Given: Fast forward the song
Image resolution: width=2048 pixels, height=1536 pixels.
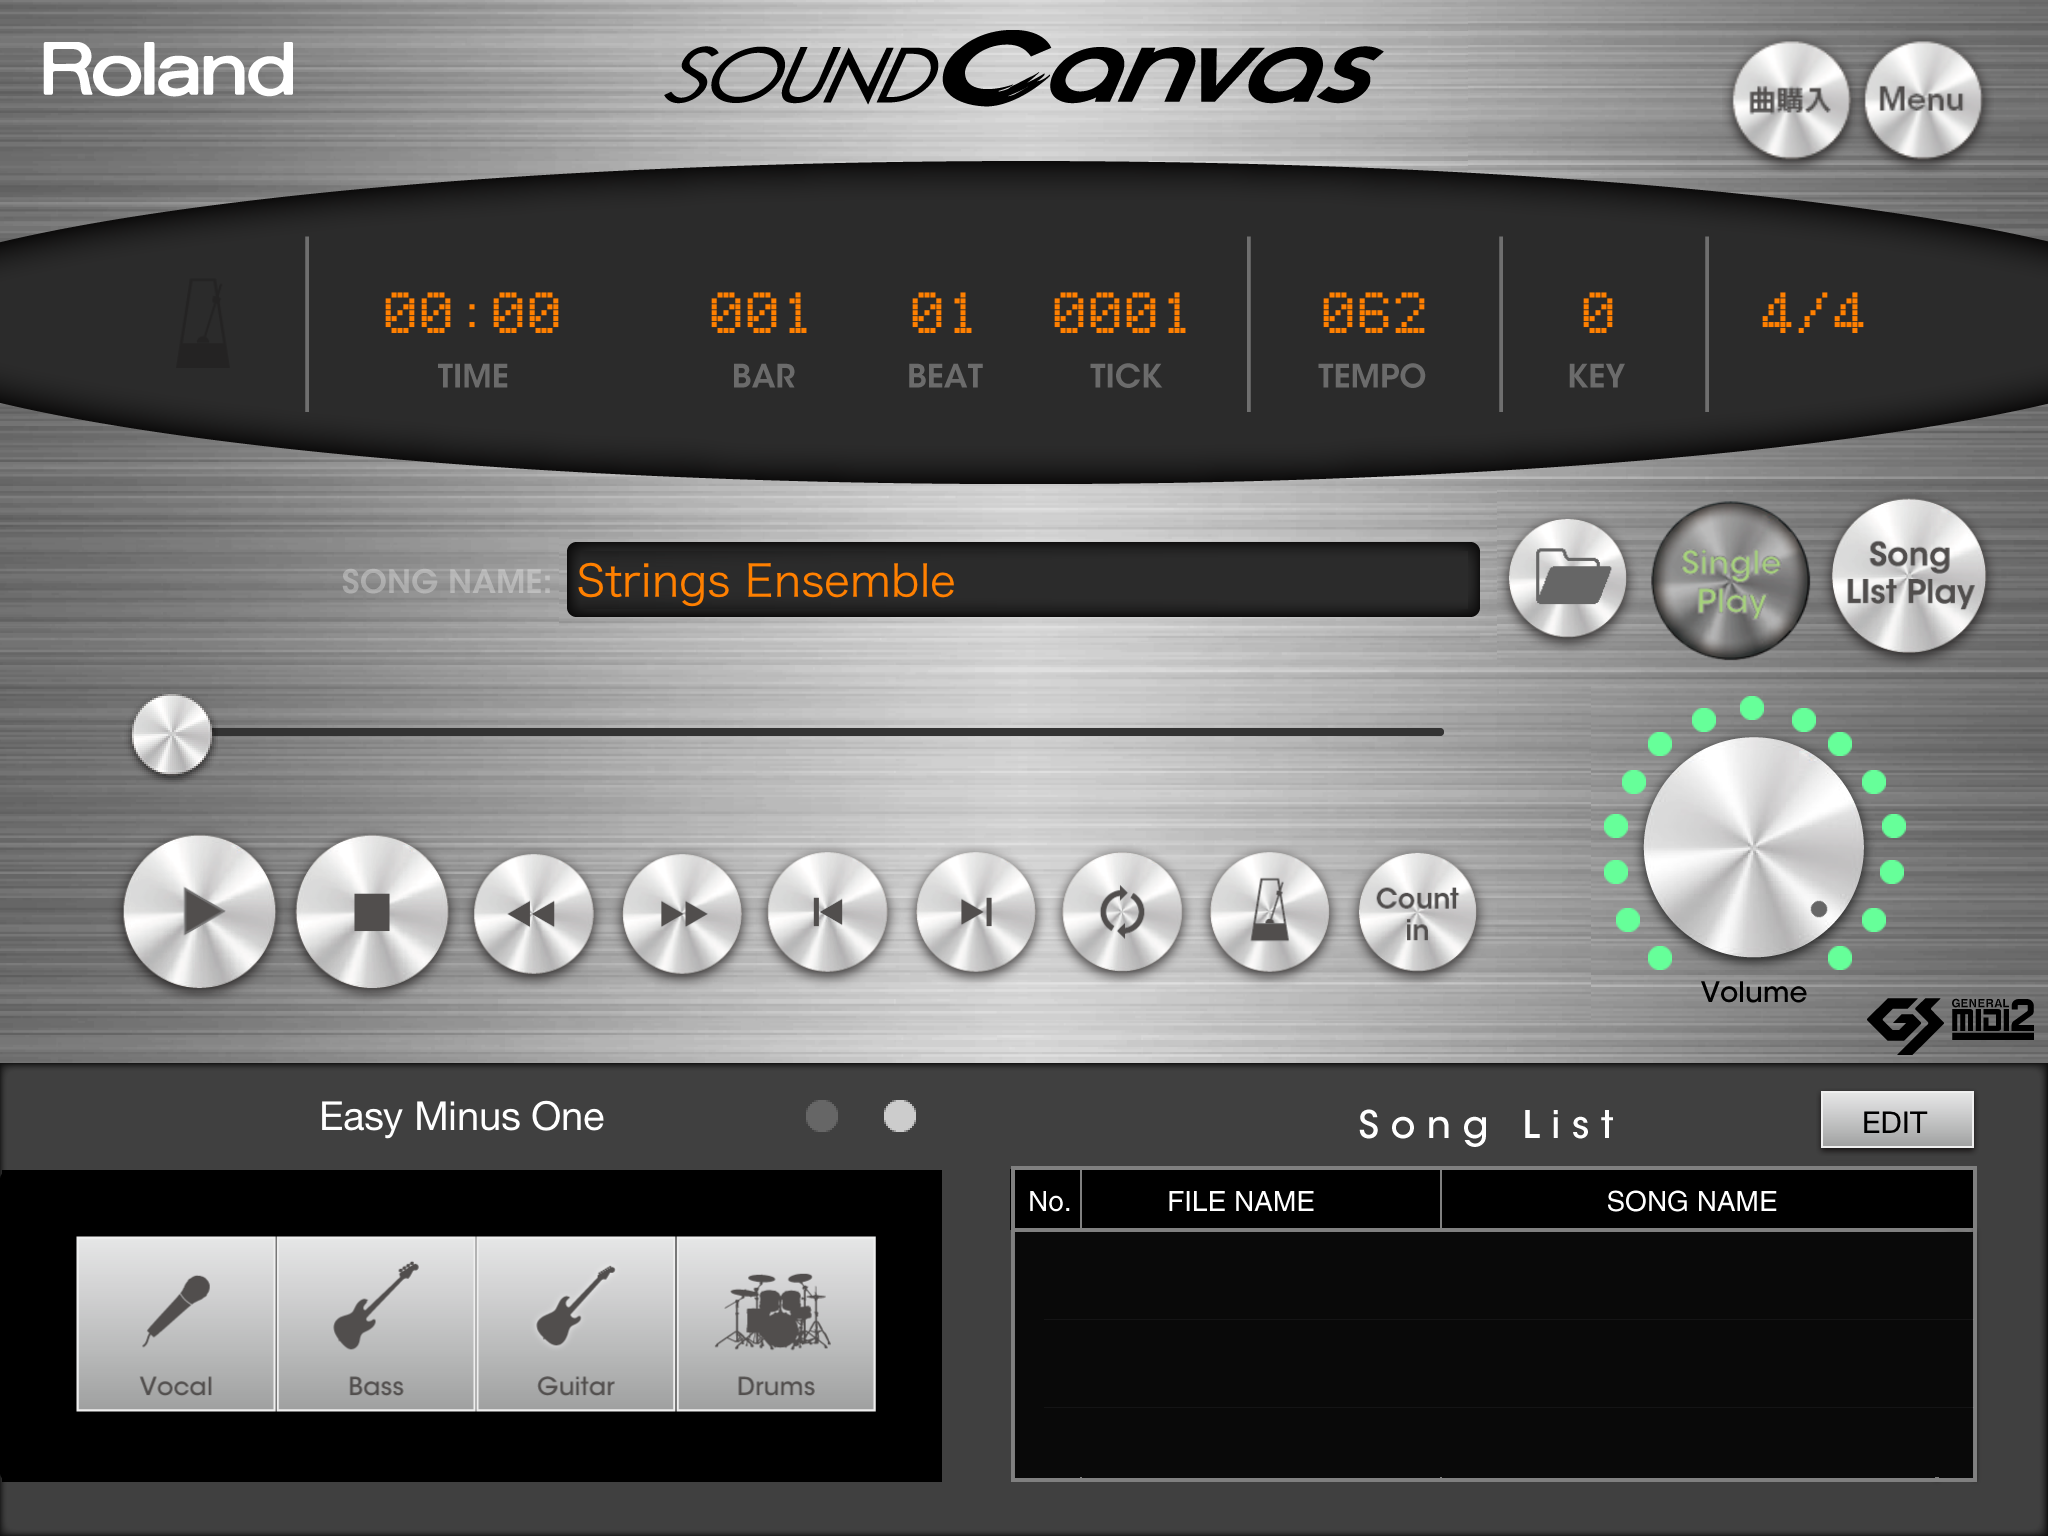Looking at the screenshot, I should tap(682, 913).
